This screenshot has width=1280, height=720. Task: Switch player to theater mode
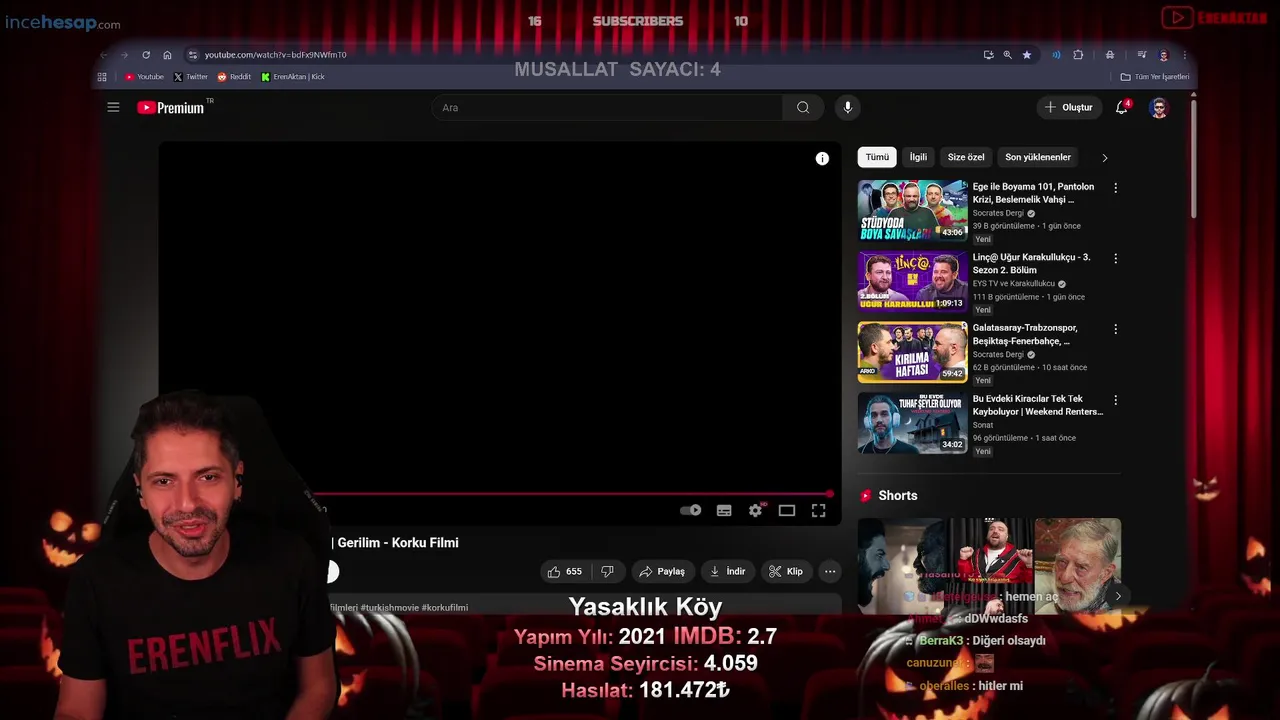[x=787, y=510]
